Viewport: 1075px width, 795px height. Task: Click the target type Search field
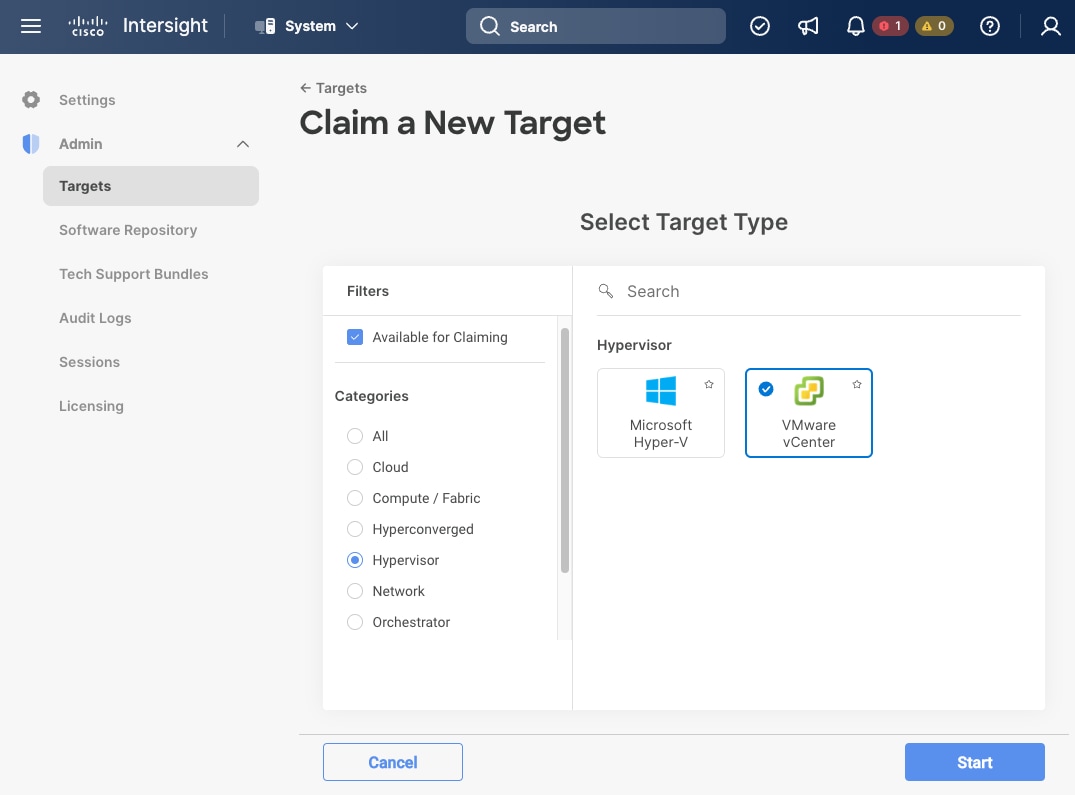809,291
